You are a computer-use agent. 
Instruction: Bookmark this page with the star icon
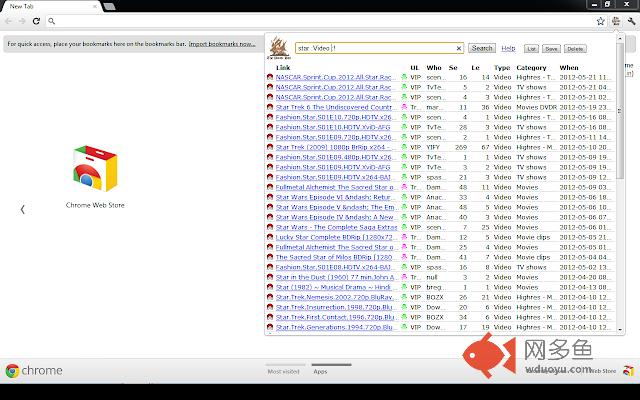point(600,21)
